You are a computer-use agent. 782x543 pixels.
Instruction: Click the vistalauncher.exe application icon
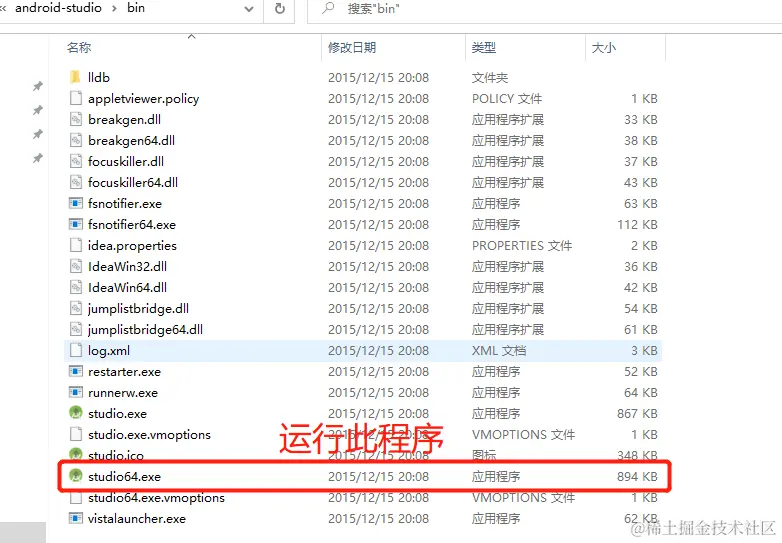point(75,518)
